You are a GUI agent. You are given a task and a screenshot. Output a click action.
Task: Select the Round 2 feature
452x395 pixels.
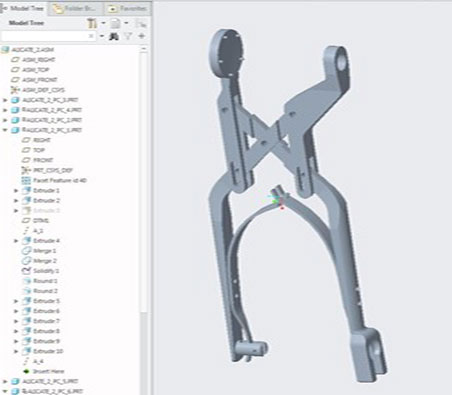pos(40,291)
